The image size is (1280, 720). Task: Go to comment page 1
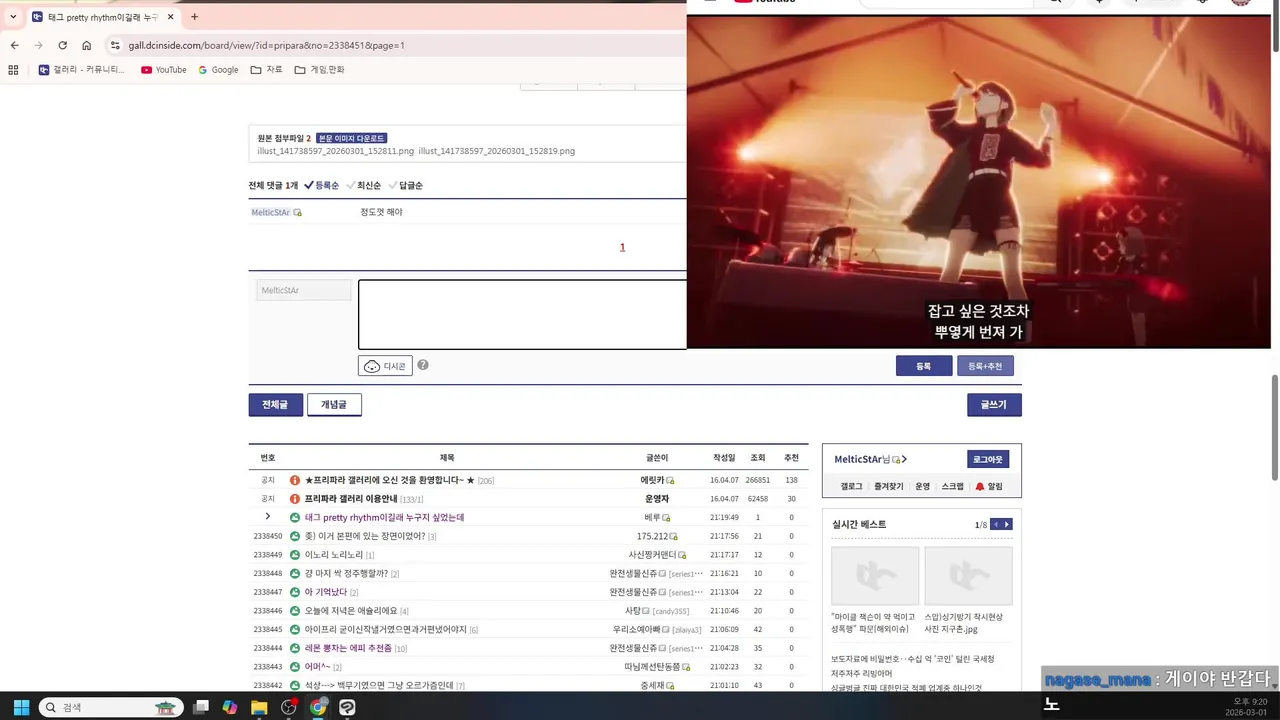622,247
